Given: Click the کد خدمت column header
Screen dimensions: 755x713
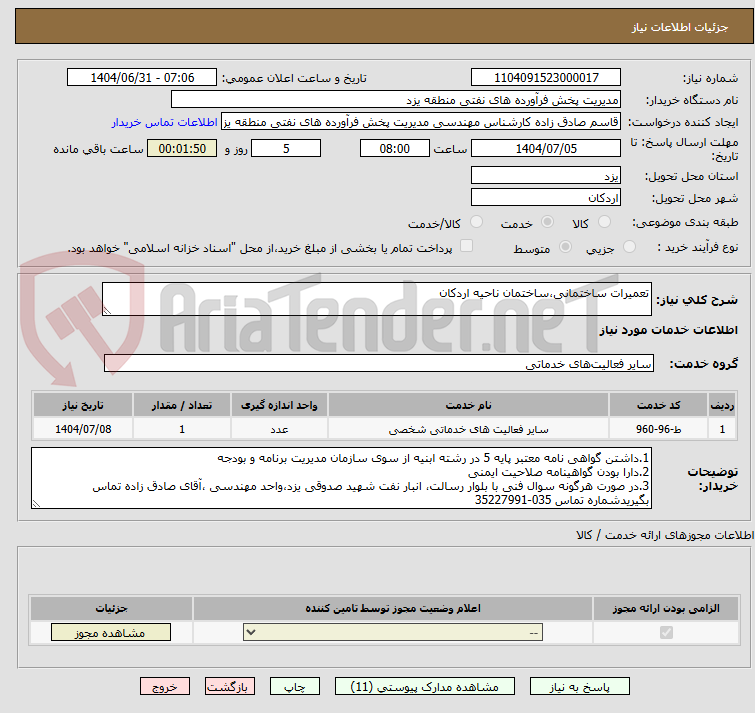Looking at the screenshot, I should point(658,405).
